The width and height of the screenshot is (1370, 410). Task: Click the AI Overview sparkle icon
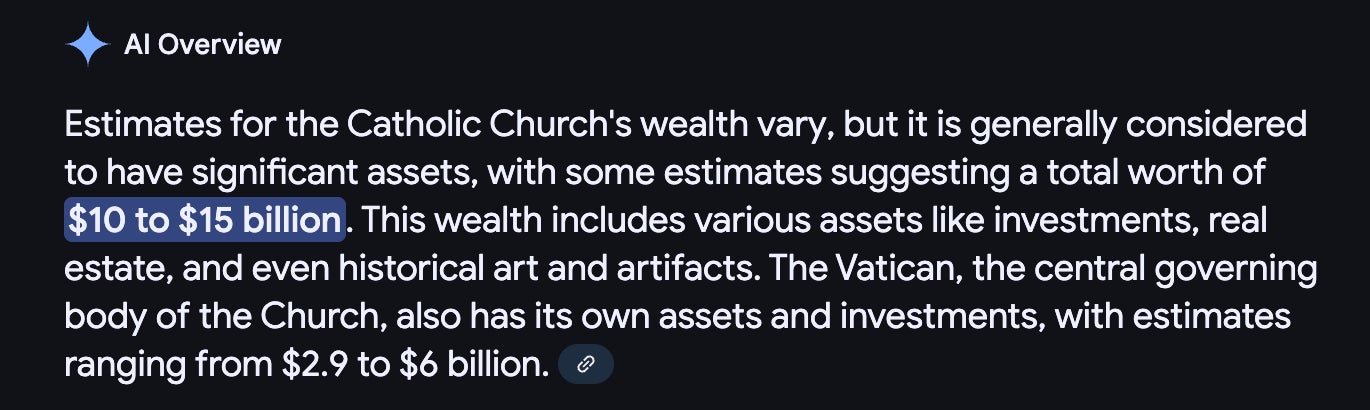(87, 45)
